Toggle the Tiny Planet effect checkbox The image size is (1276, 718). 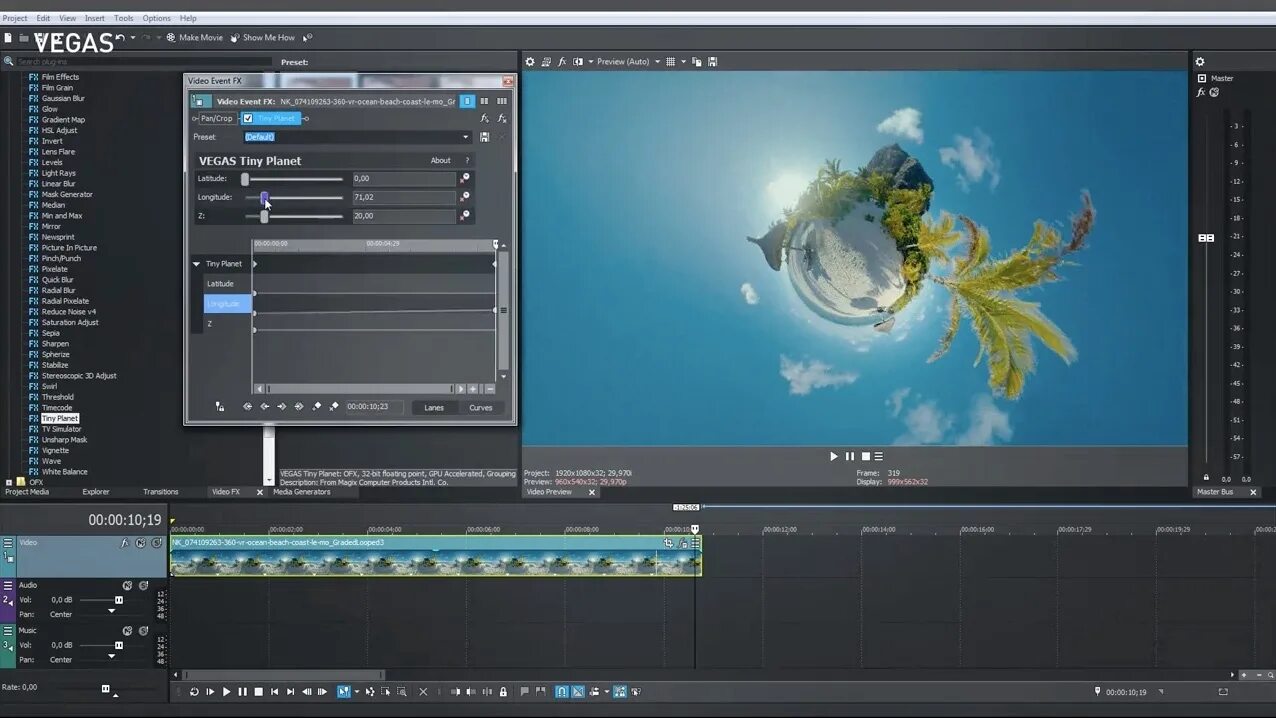point(248,118)
